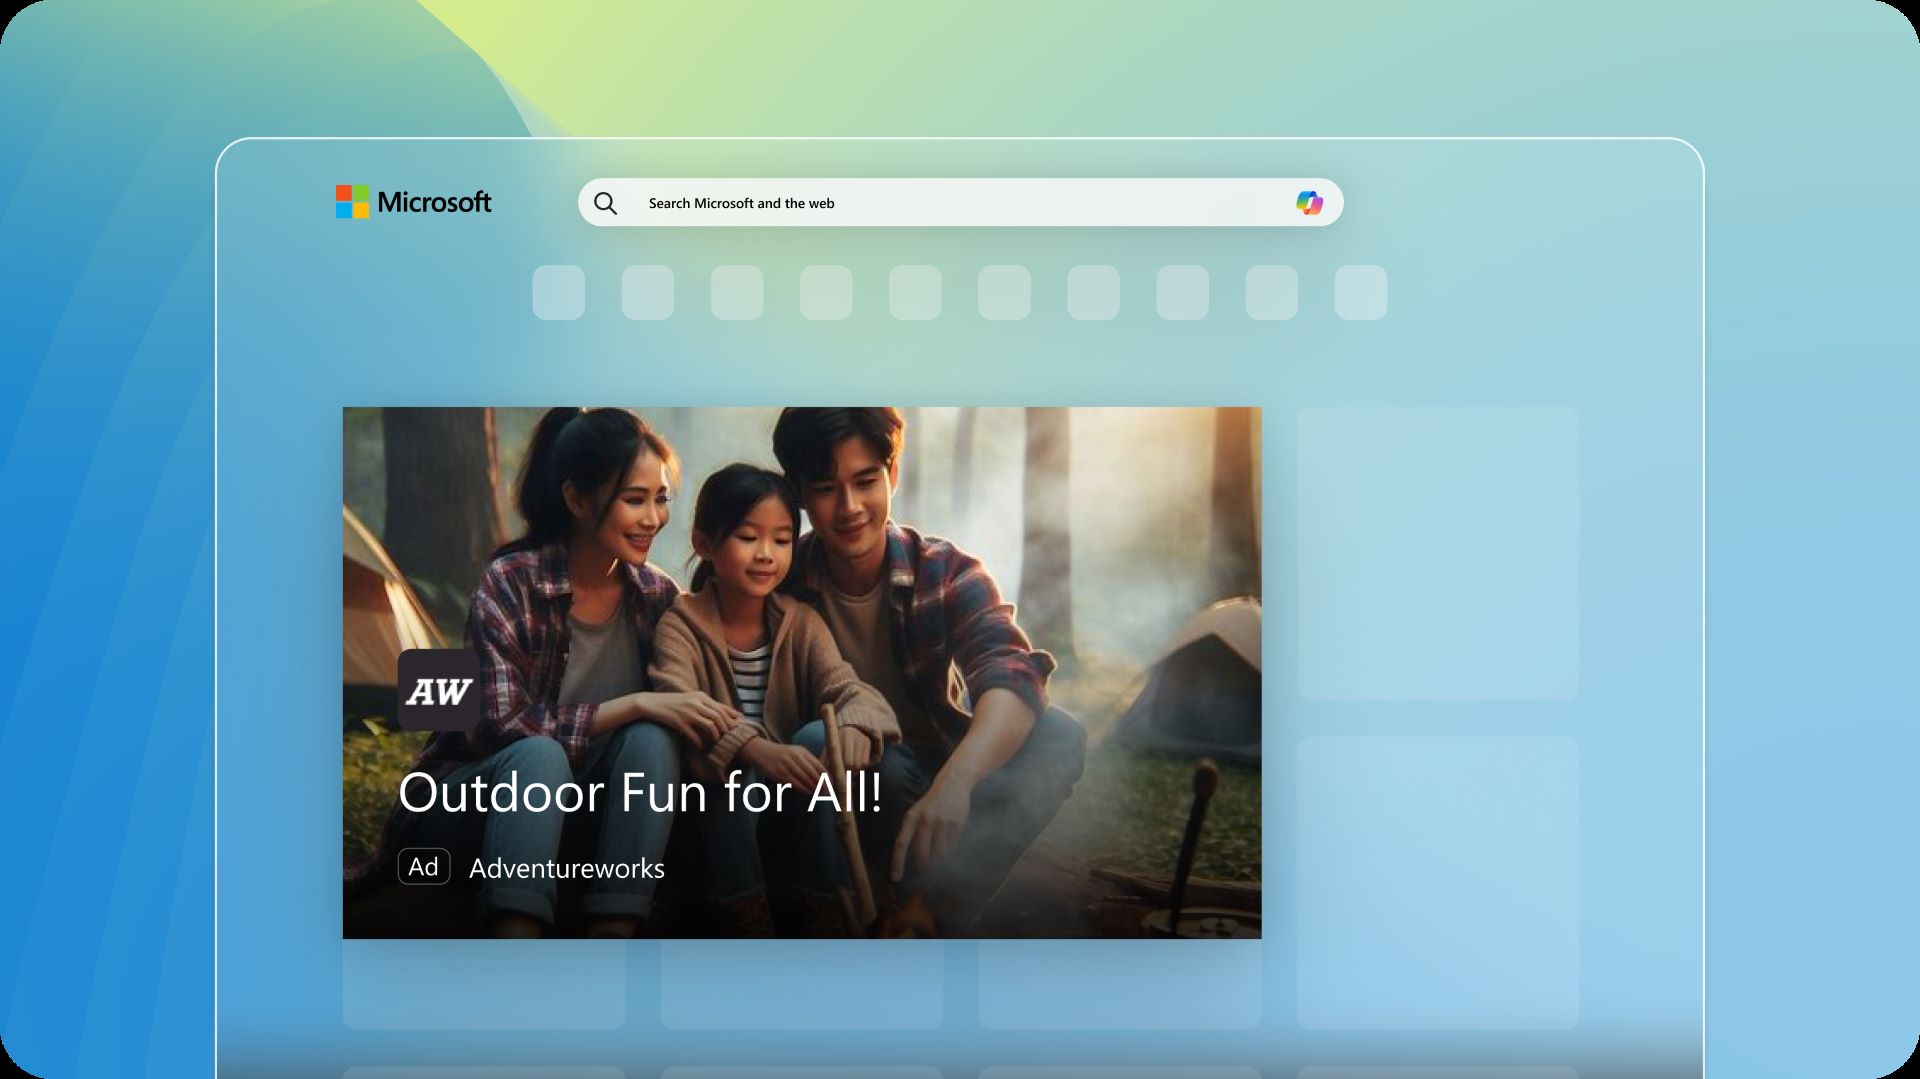This screenshot has height=1079, width=1920.
Task: Click the search magnifier icon
Action: point(606,202)
